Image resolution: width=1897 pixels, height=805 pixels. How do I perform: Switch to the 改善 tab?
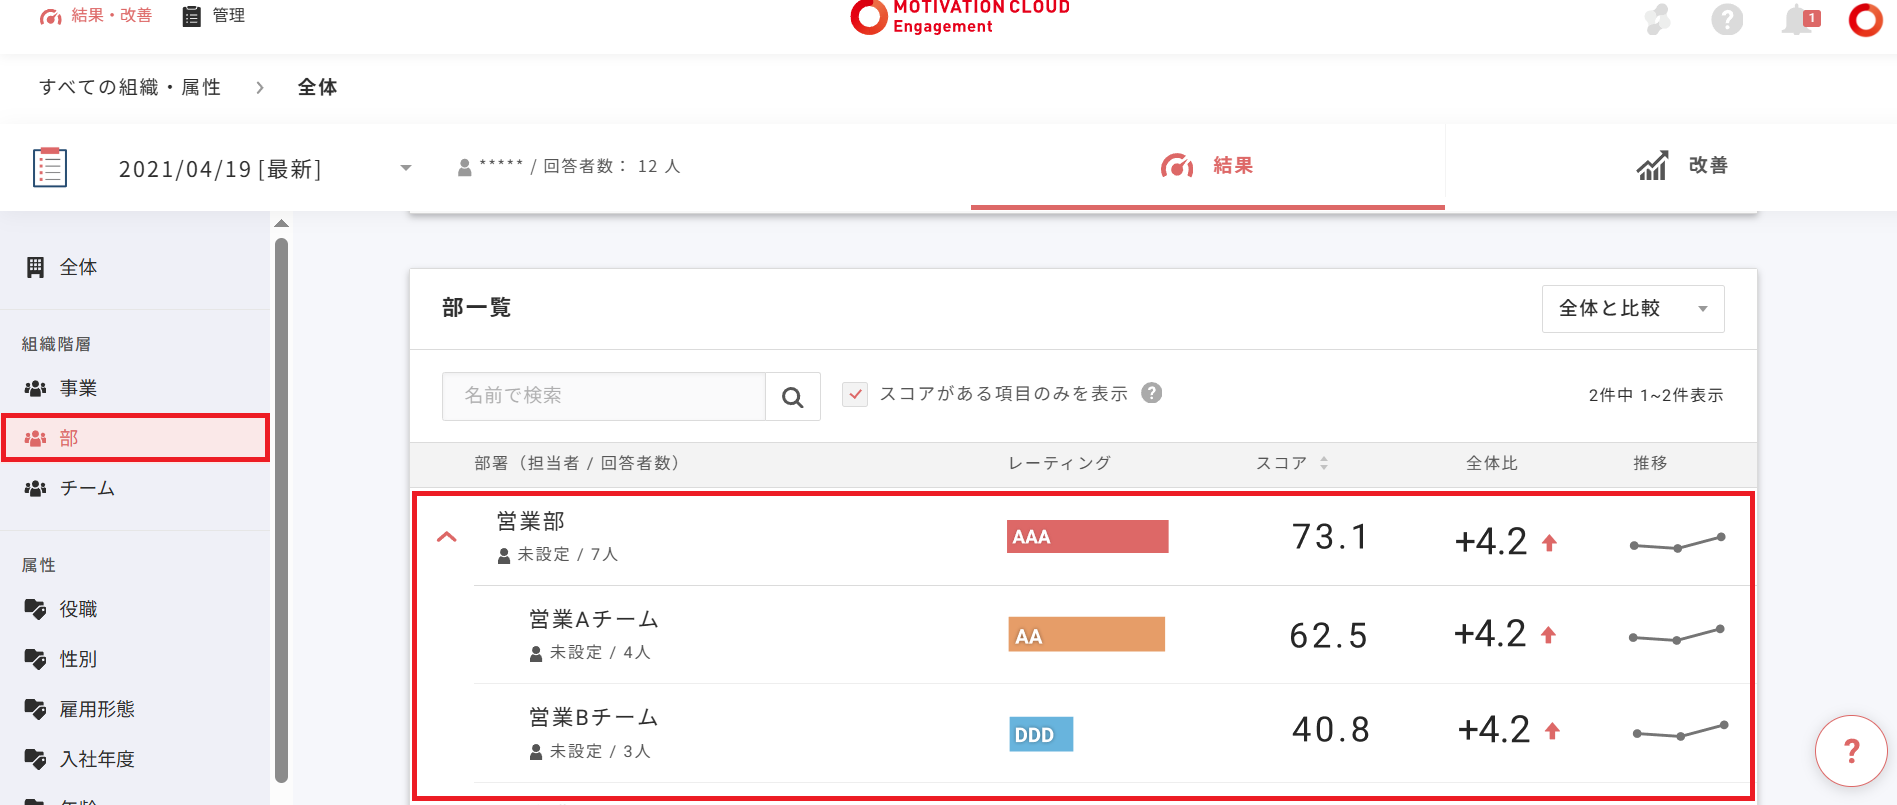click(x=1682, y=166)
